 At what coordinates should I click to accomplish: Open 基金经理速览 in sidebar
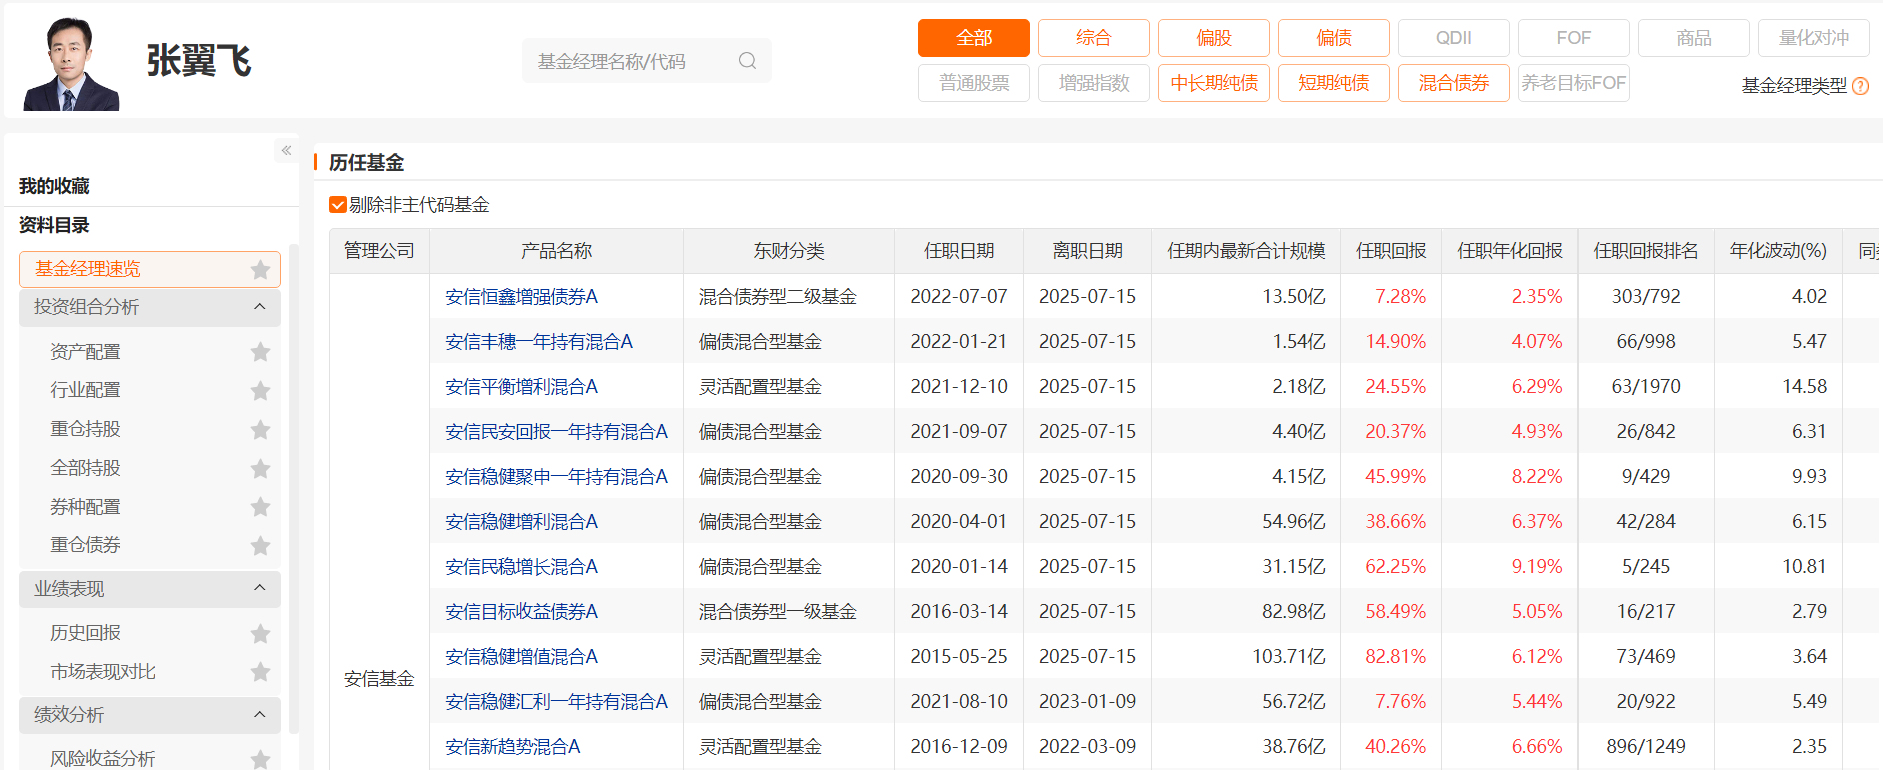88,269
